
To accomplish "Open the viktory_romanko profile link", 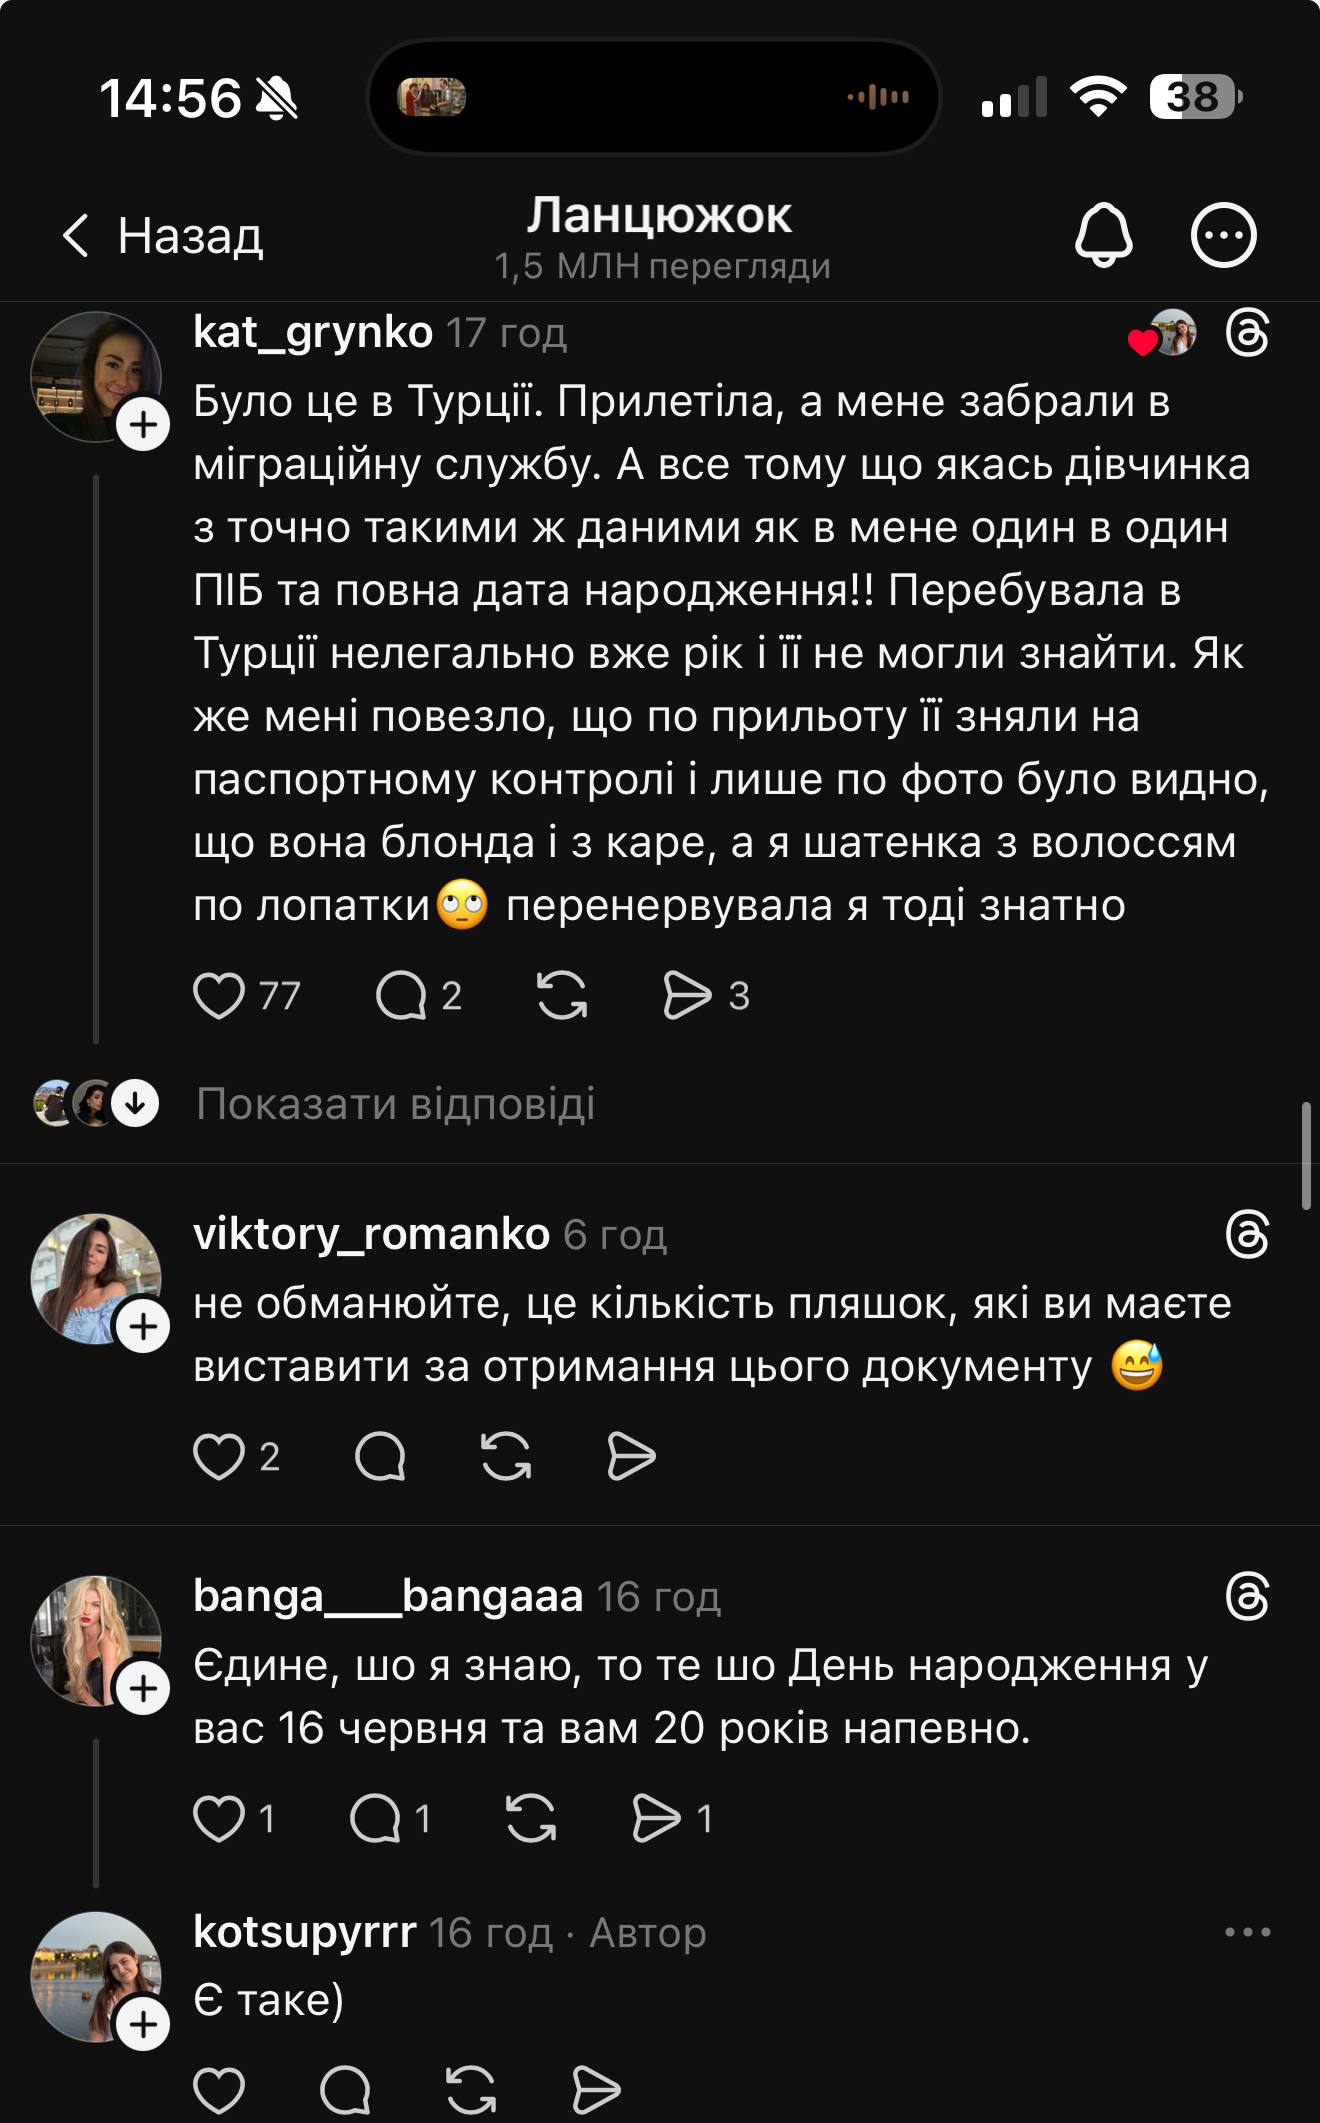I will pyautogui.click(x=371, y=1235).
